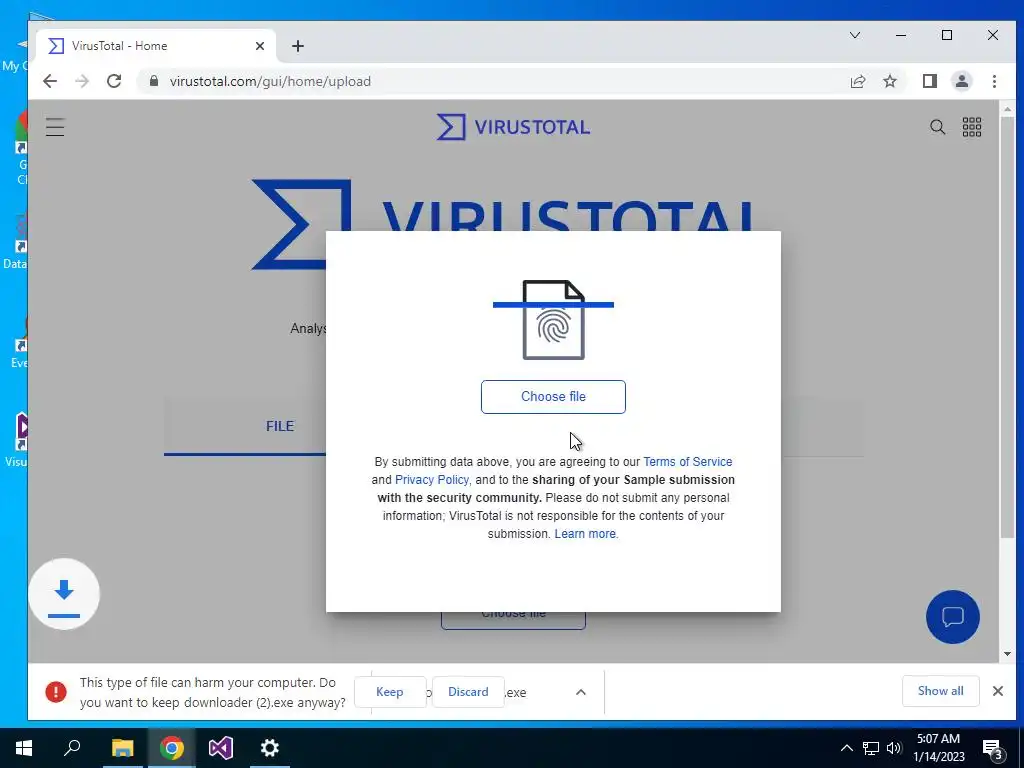Click Chrome icon in taskbar
This screenshot has height=768, width=1024.
click(x=172, y=748)
